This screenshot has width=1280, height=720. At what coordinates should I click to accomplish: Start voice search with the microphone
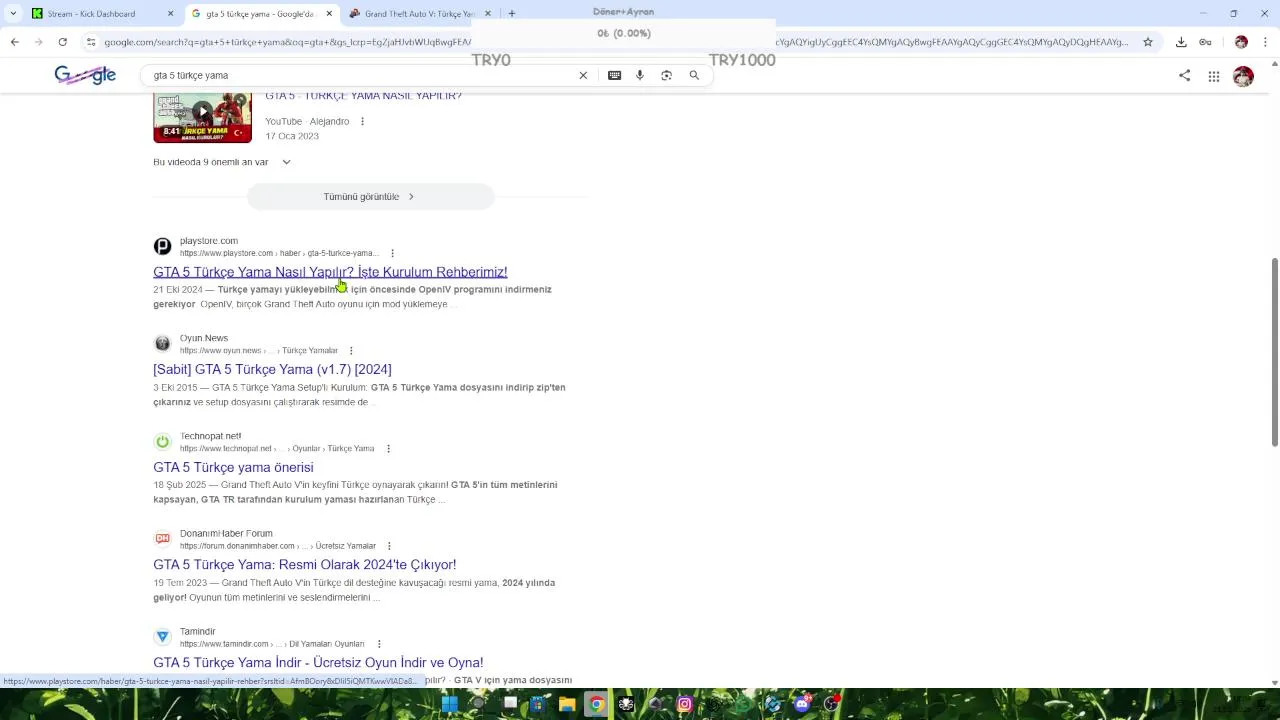pos(640,75)
